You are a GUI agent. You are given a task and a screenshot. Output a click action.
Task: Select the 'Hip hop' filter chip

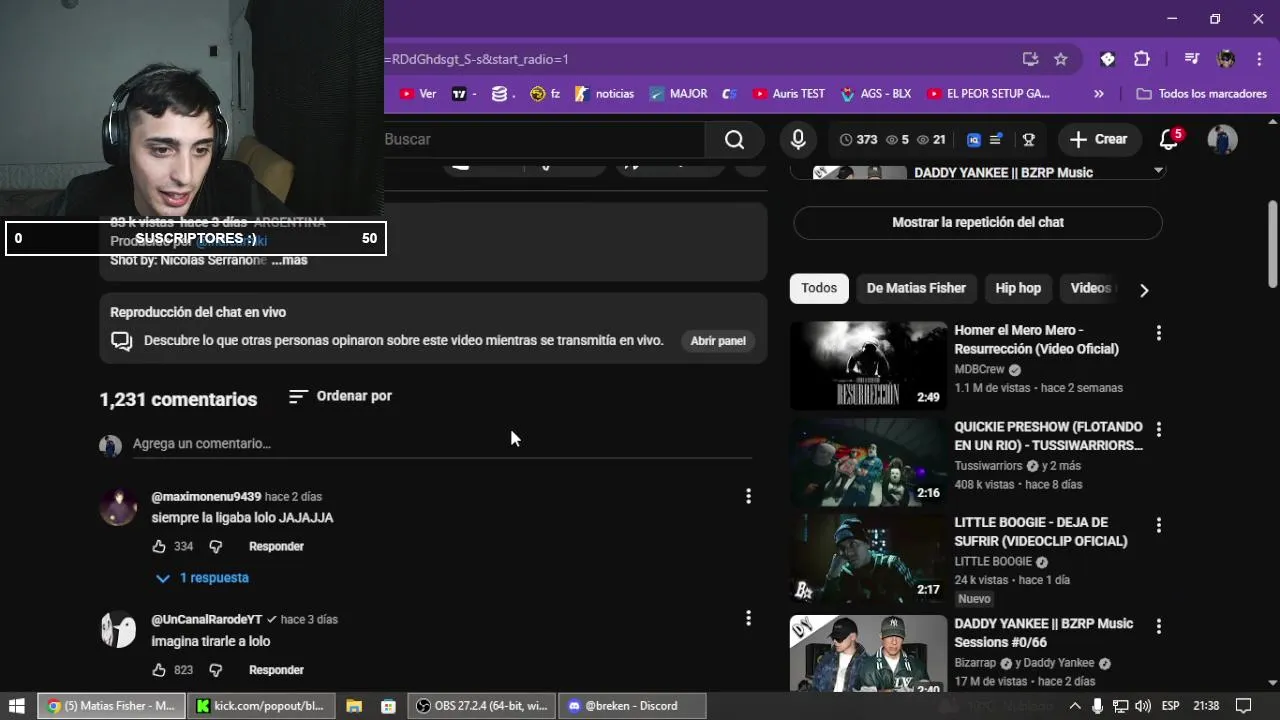(x=1018, y=288)
